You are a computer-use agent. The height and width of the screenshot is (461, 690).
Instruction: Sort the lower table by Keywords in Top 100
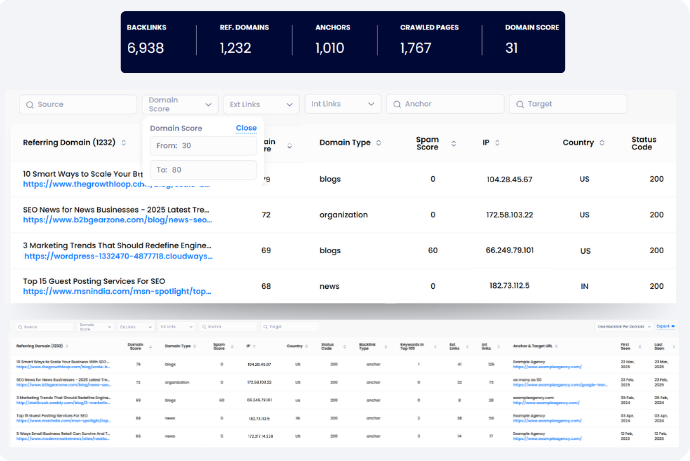point(435,347)
